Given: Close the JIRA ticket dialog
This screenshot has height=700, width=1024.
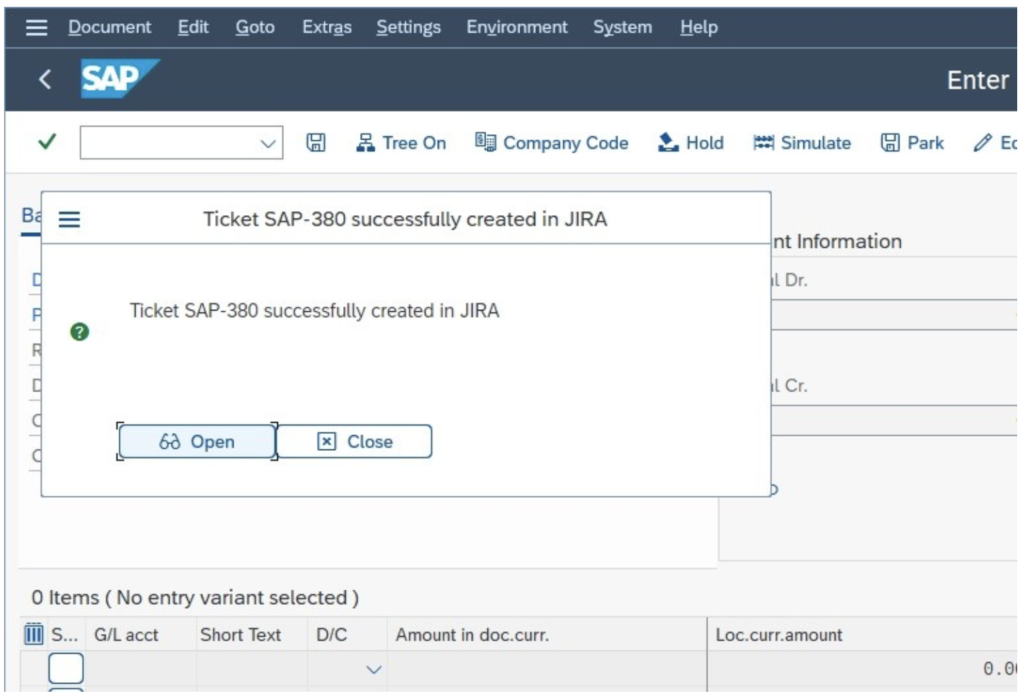Looking at the screenshot, I should pos(355,442).
